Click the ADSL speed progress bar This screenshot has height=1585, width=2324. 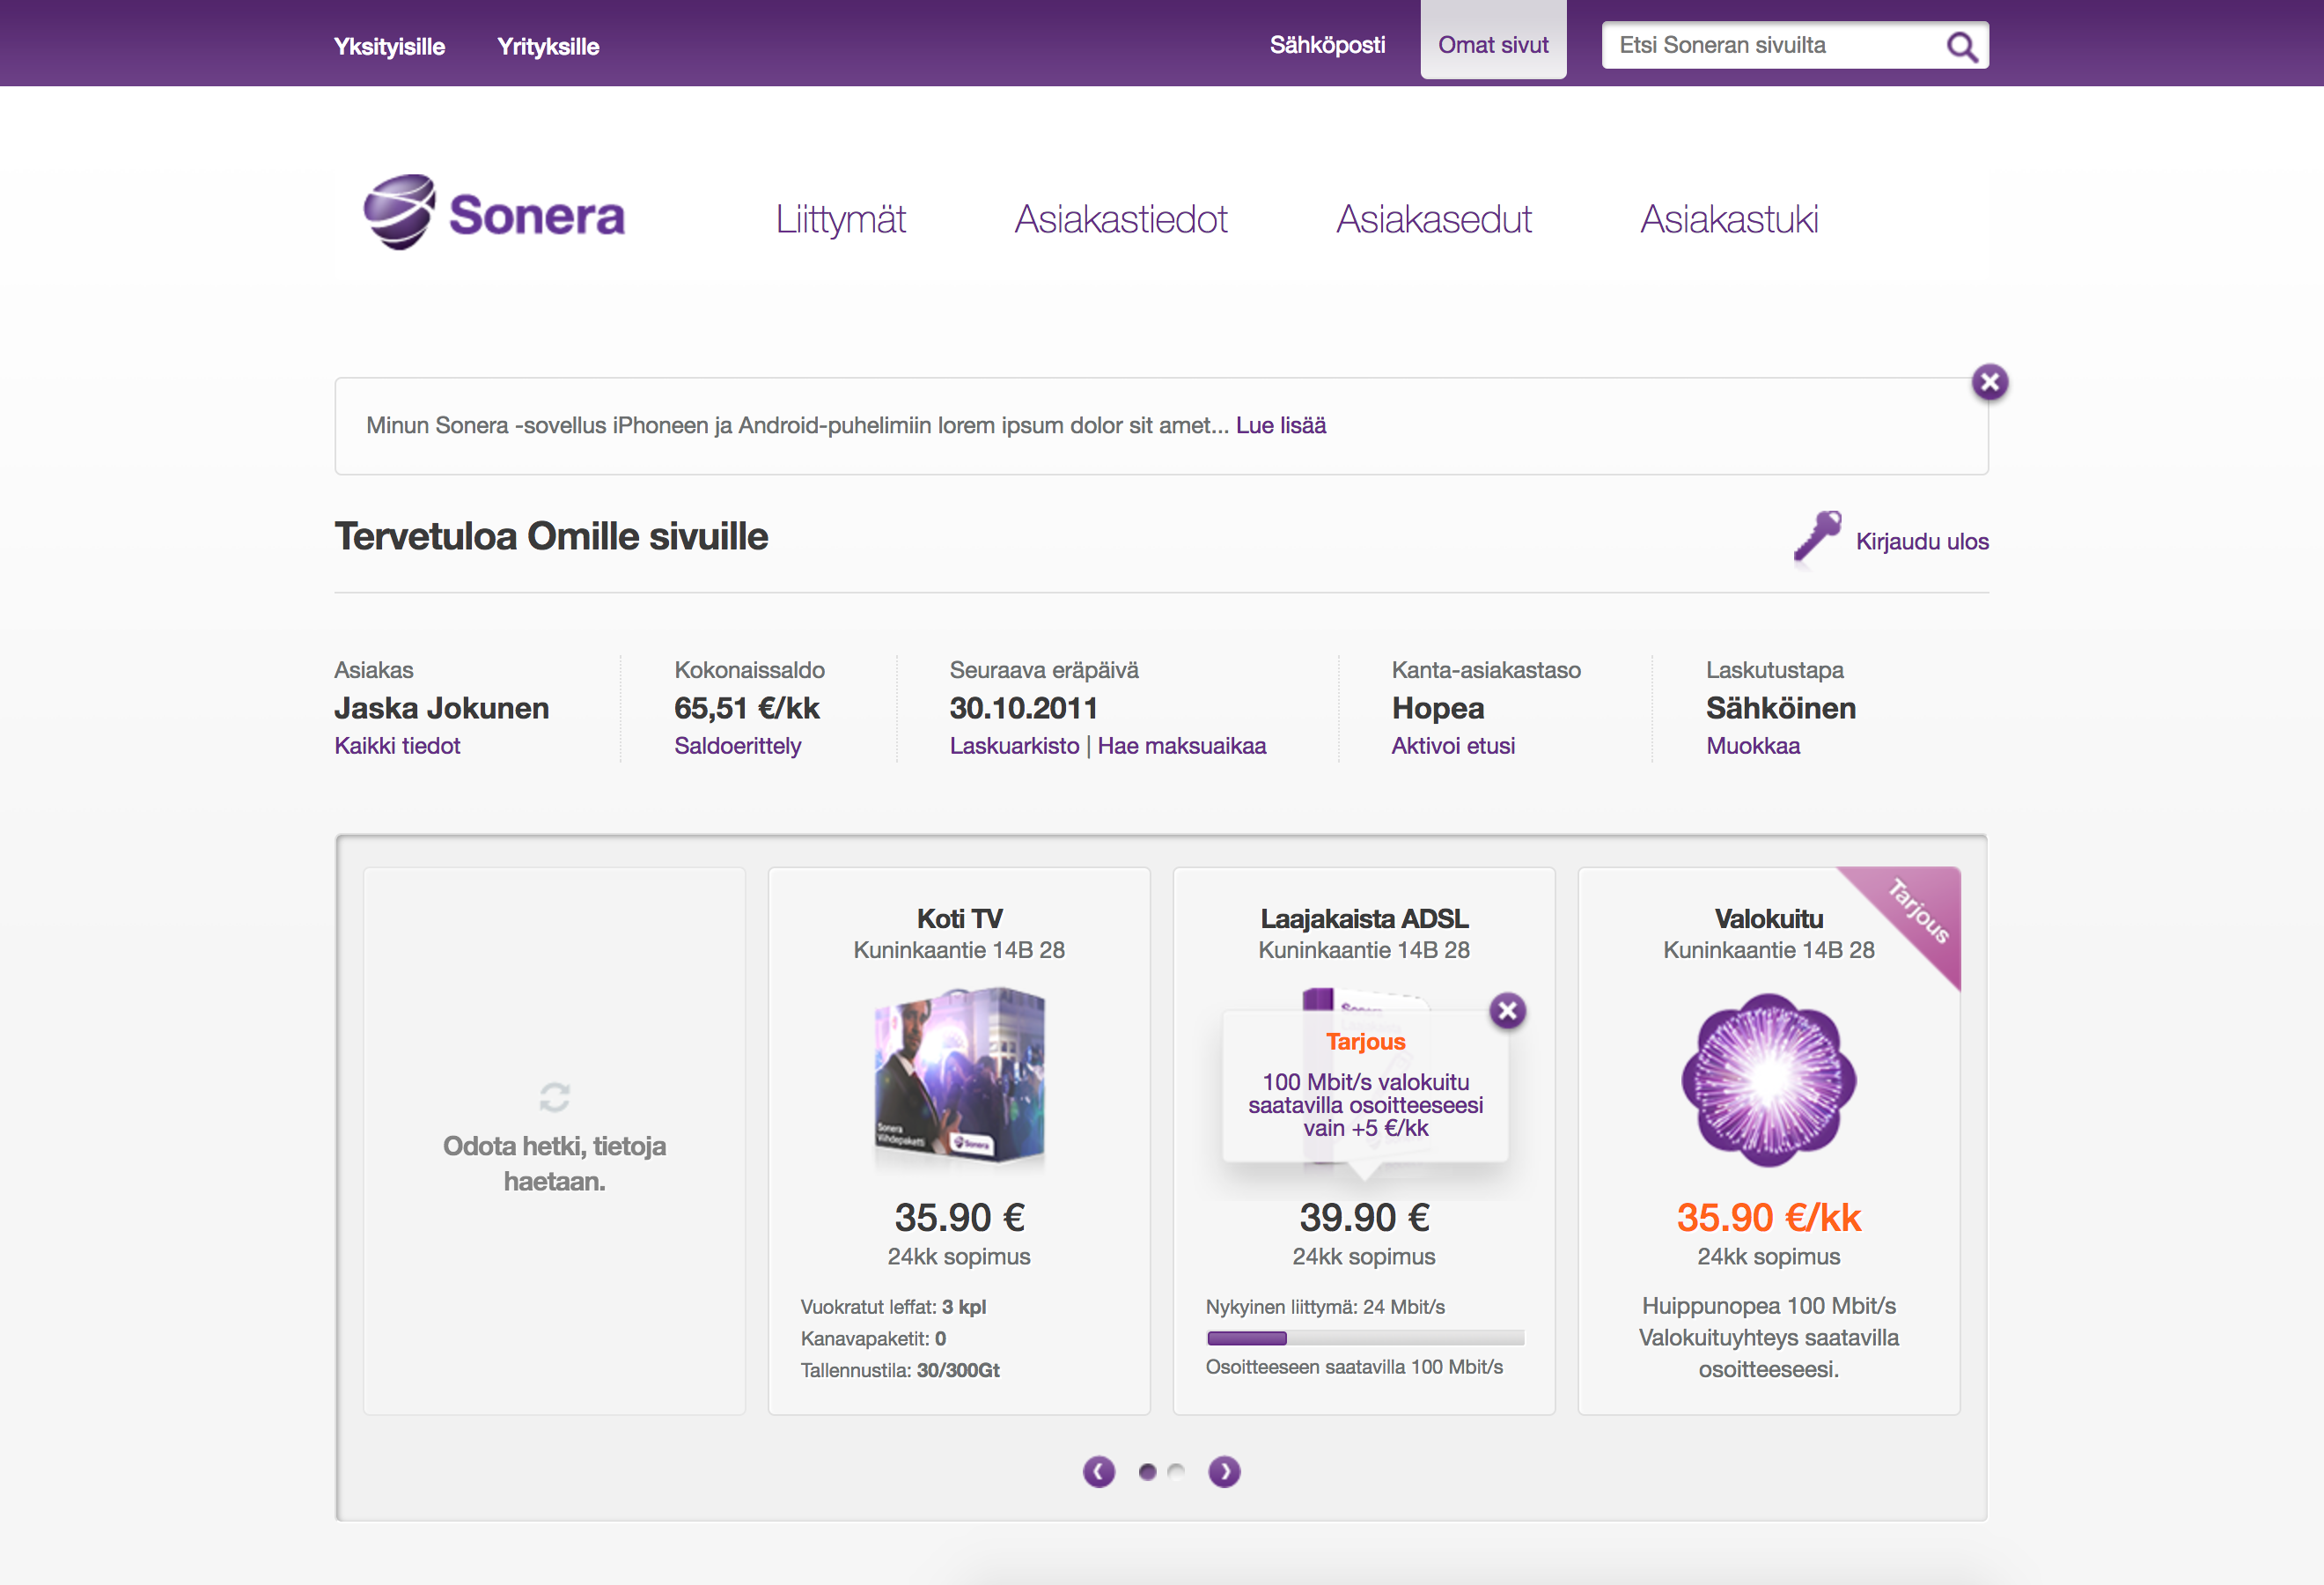point(1364,1338)
